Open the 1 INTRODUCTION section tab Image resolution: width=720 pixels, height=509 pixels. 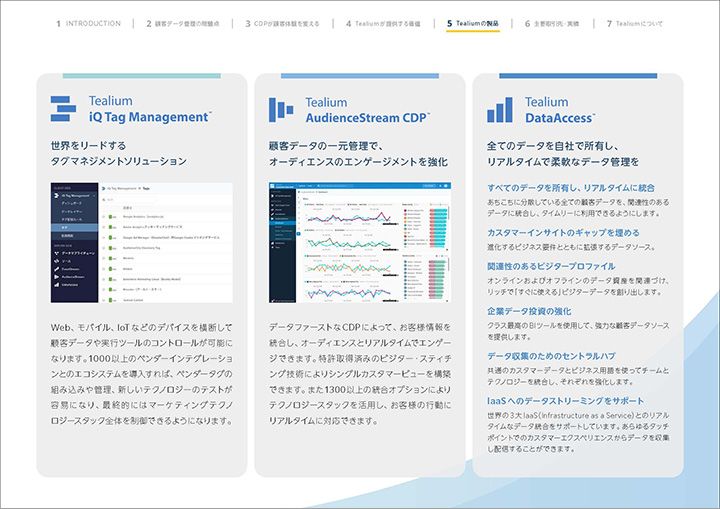(x=89, y=23)
